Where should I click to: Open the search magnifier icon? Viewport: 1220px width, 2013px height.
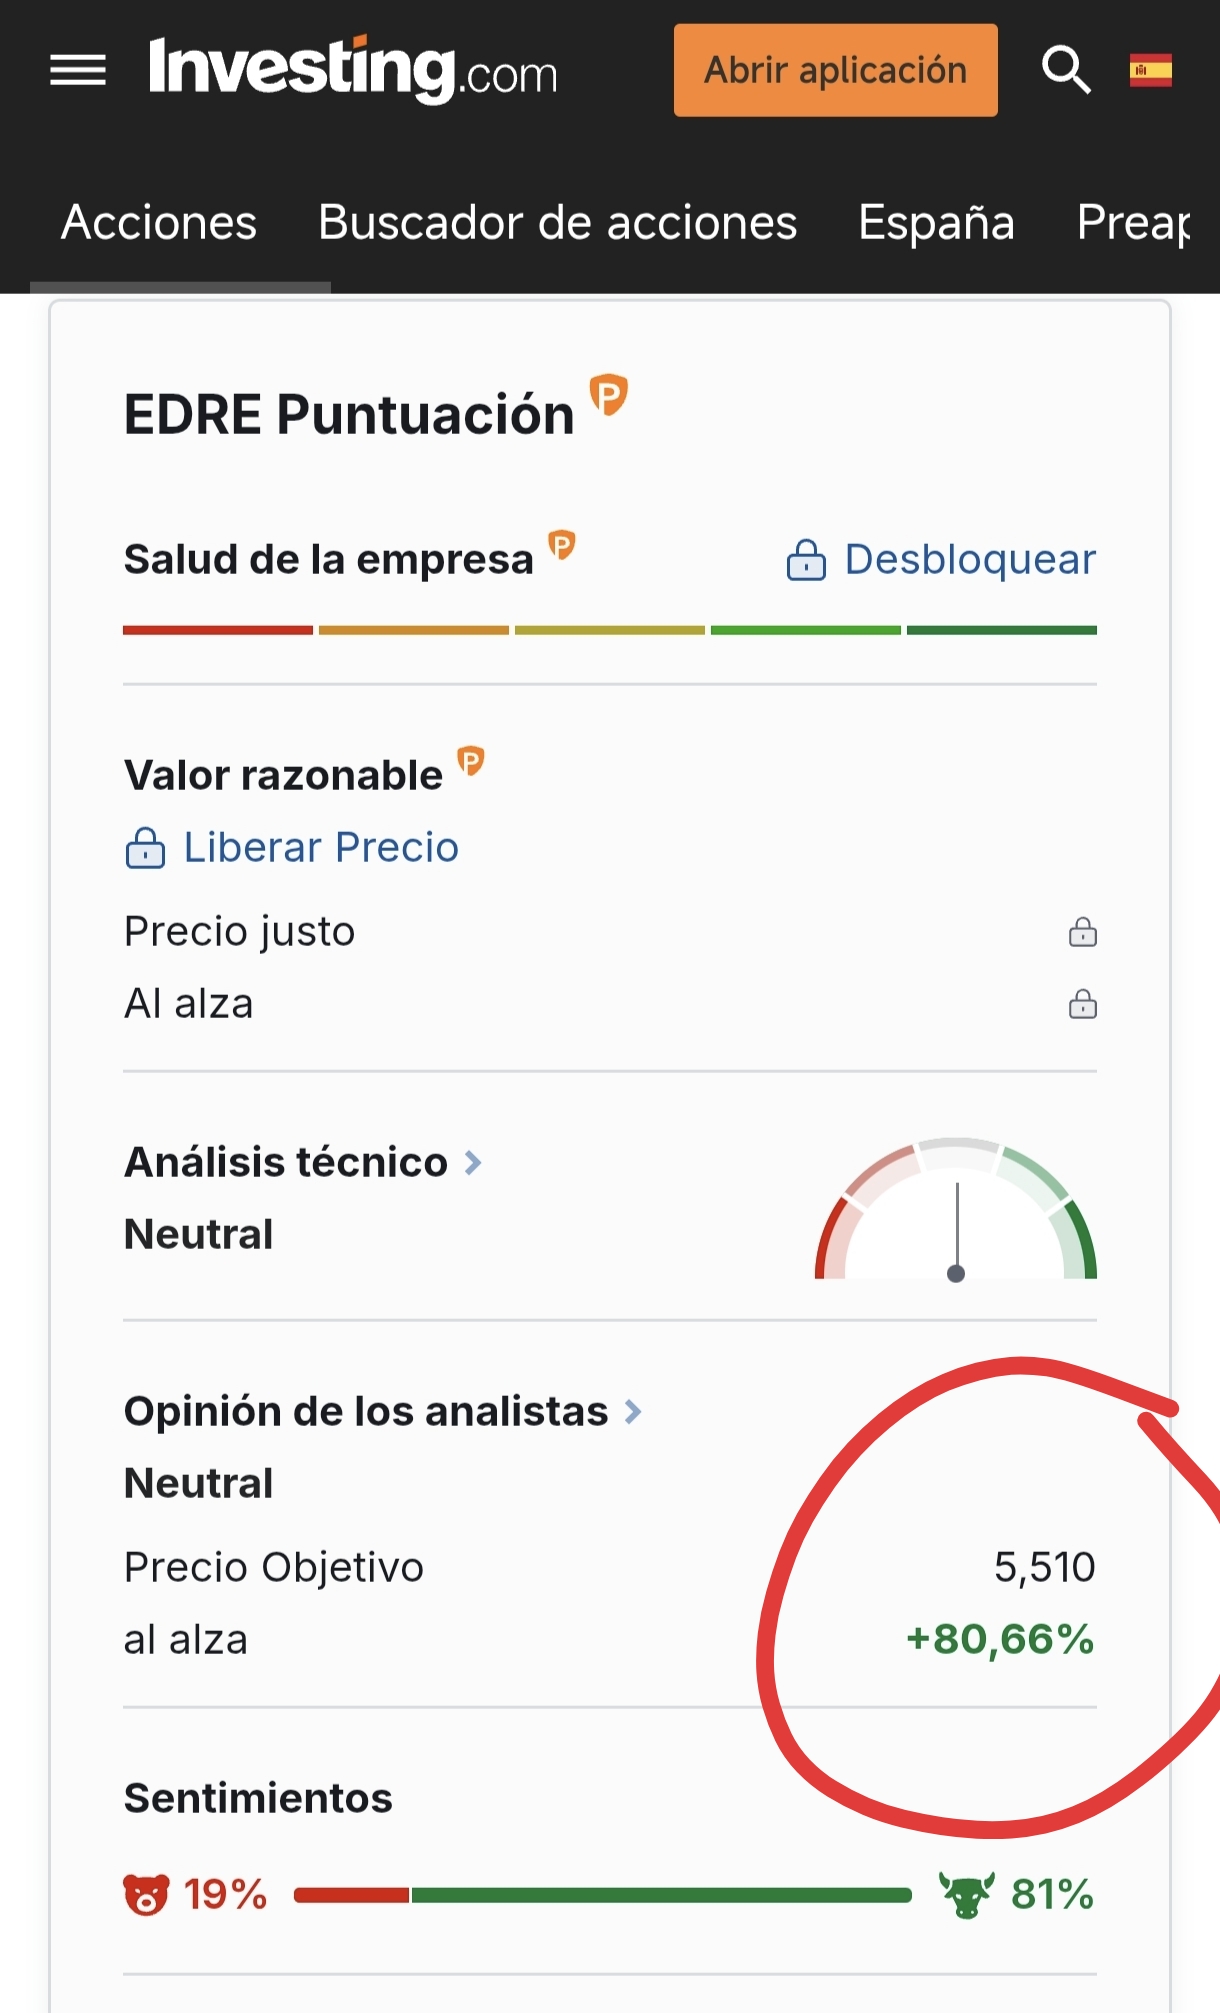[1065, 70]
